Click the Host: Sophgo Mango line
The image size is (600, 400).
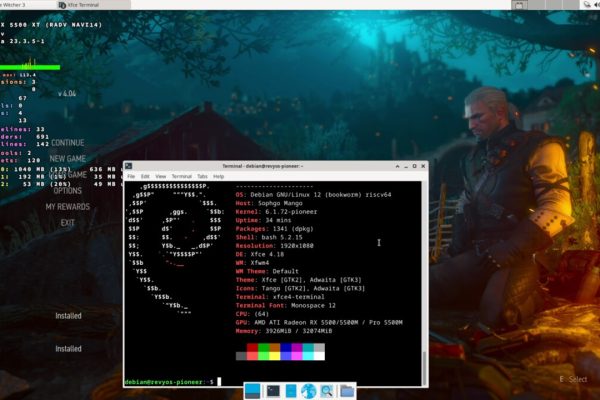[x=269, y=203]
